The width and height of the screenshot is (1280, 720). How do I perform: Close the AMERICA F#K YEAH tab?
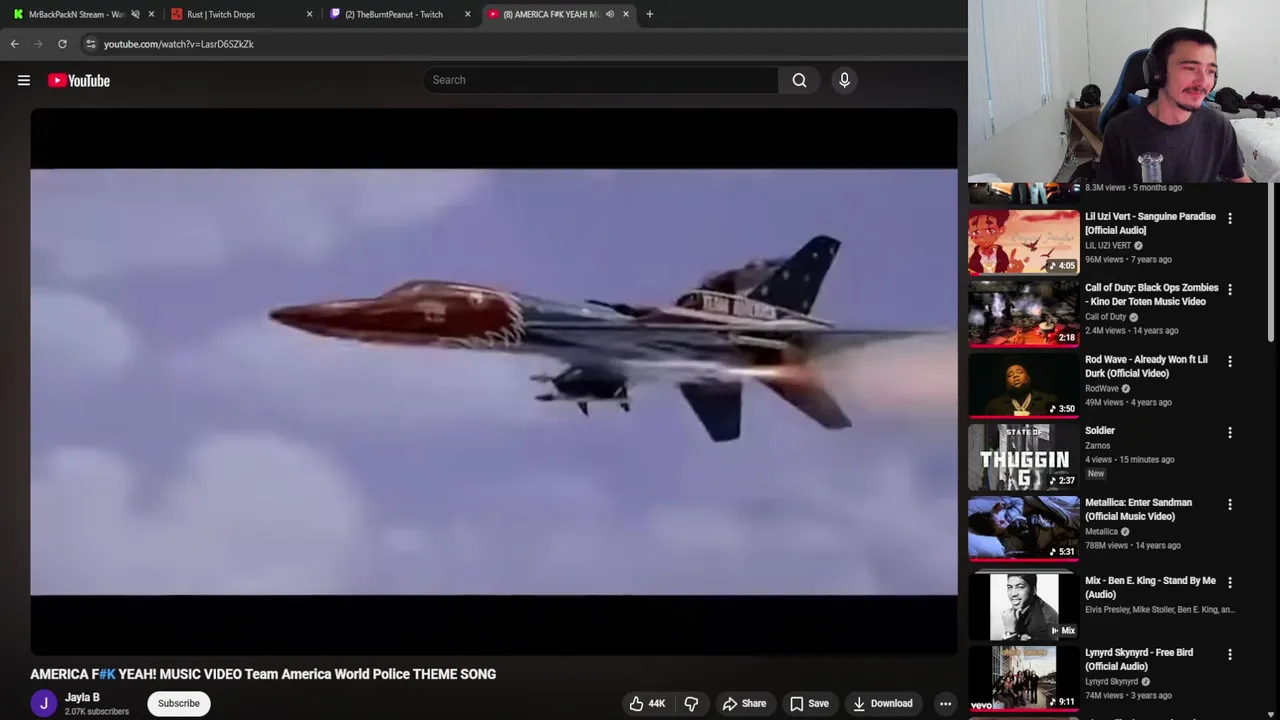[626, 14]
